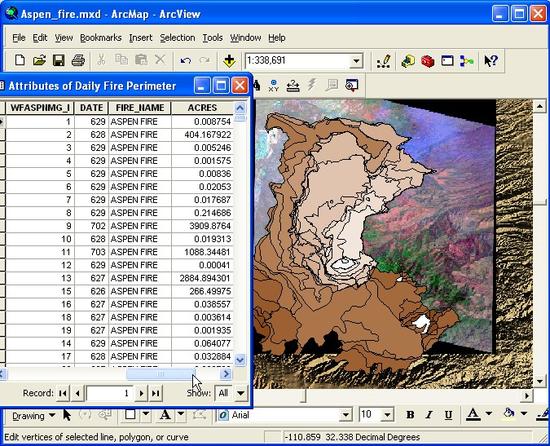The width and height of the screenshot is (550, 446).
Task: Launch ArcToolbox red toolbox icon
Action: [428, 61]
